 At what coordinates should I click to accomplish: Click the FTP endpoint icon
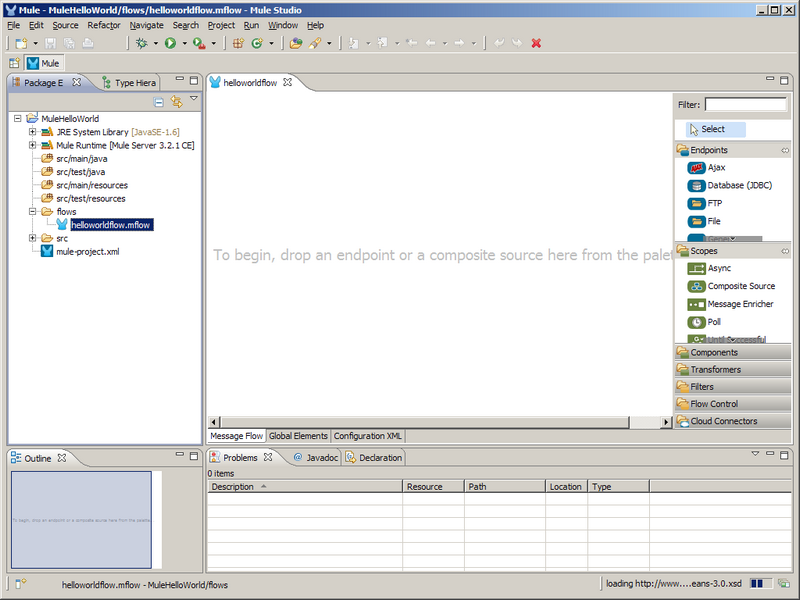pyautogui.click(x=696, y=203)
